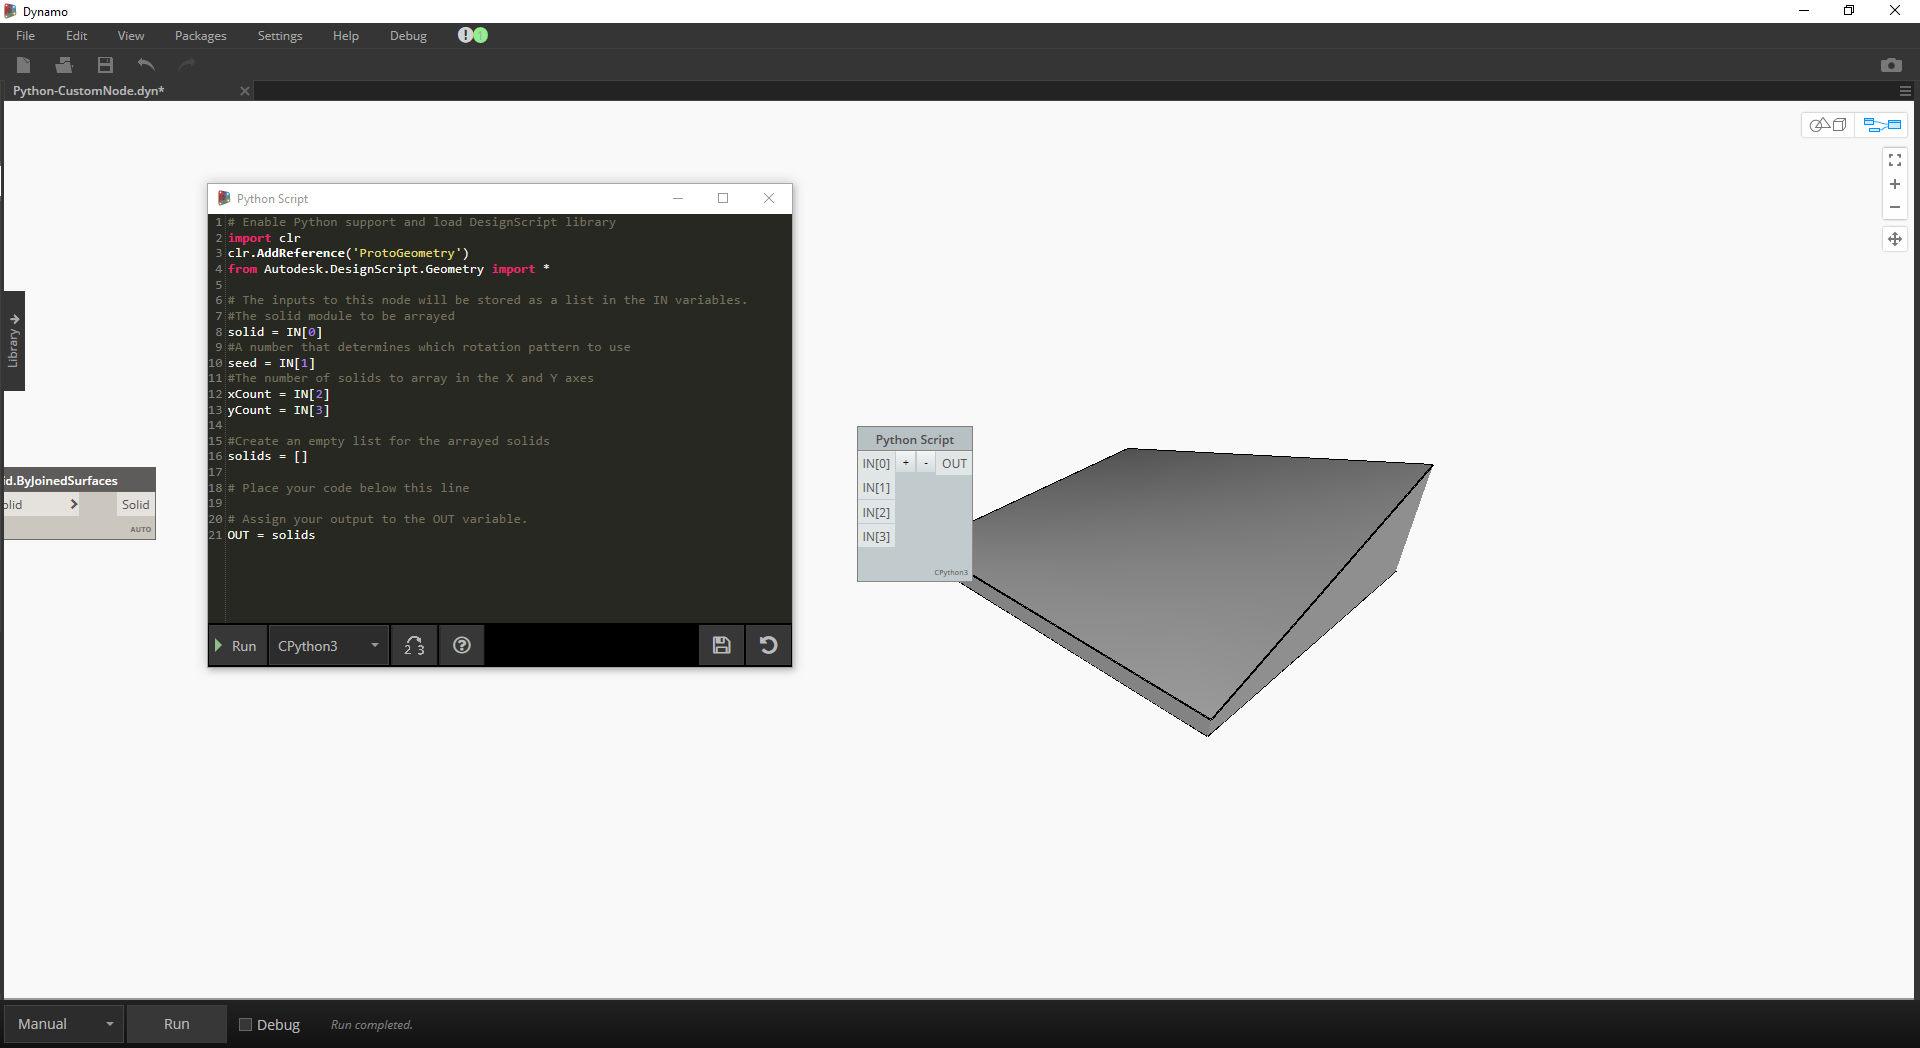Viewport: 1920px width, 1048px height.
Task: Click the Open file icon in toolbar
Action: click(64, 65)
